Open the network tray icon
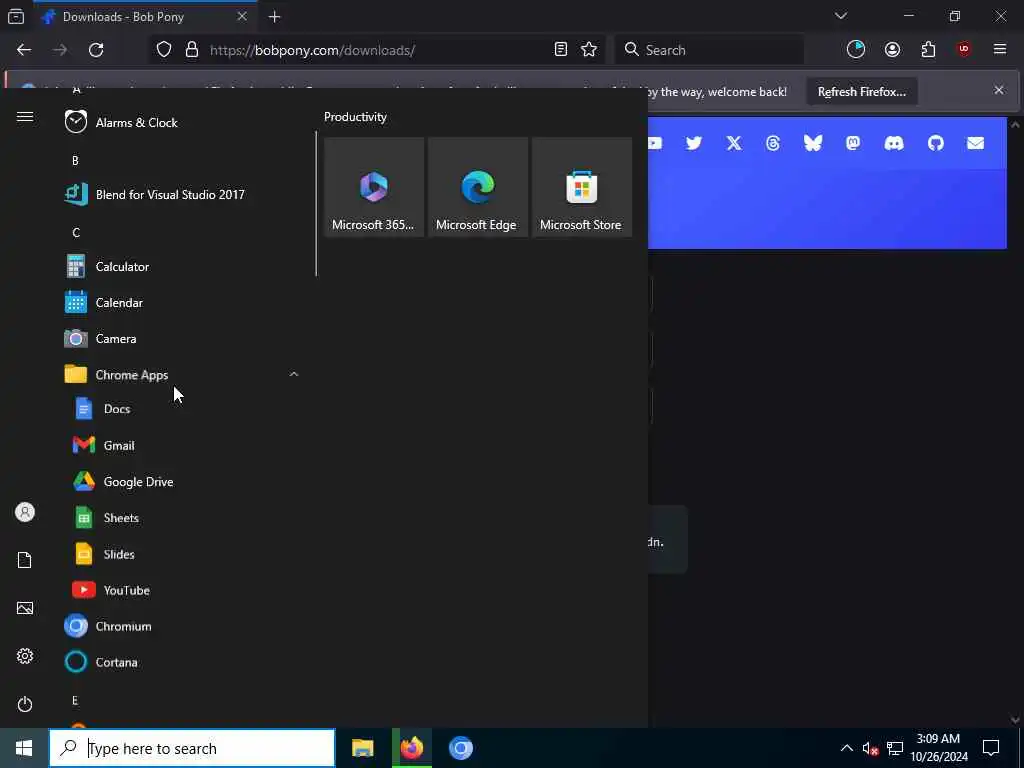This screenshot has height=768, width=1024. [x=895, y=748]
